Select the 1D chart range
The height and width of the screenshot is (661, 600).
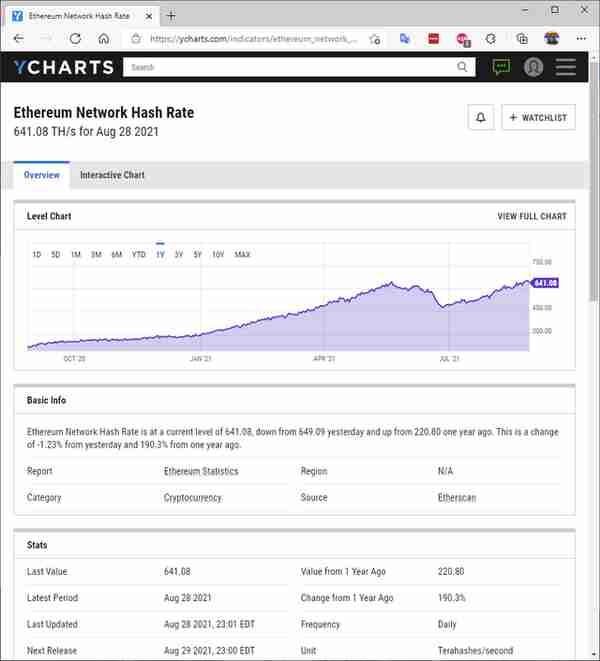click(x=37, y=255)
